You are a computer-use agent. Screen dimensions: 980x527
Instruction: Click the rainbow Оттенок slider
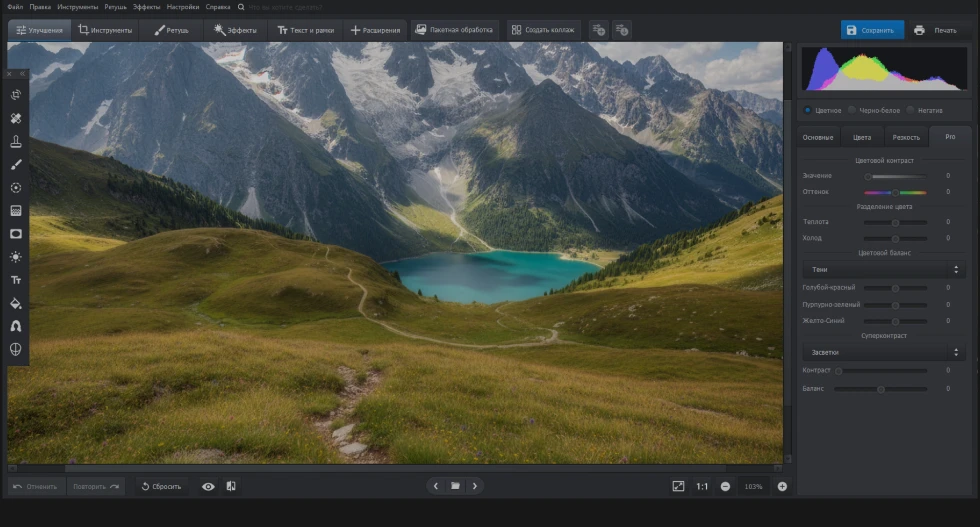pos(896,193)
